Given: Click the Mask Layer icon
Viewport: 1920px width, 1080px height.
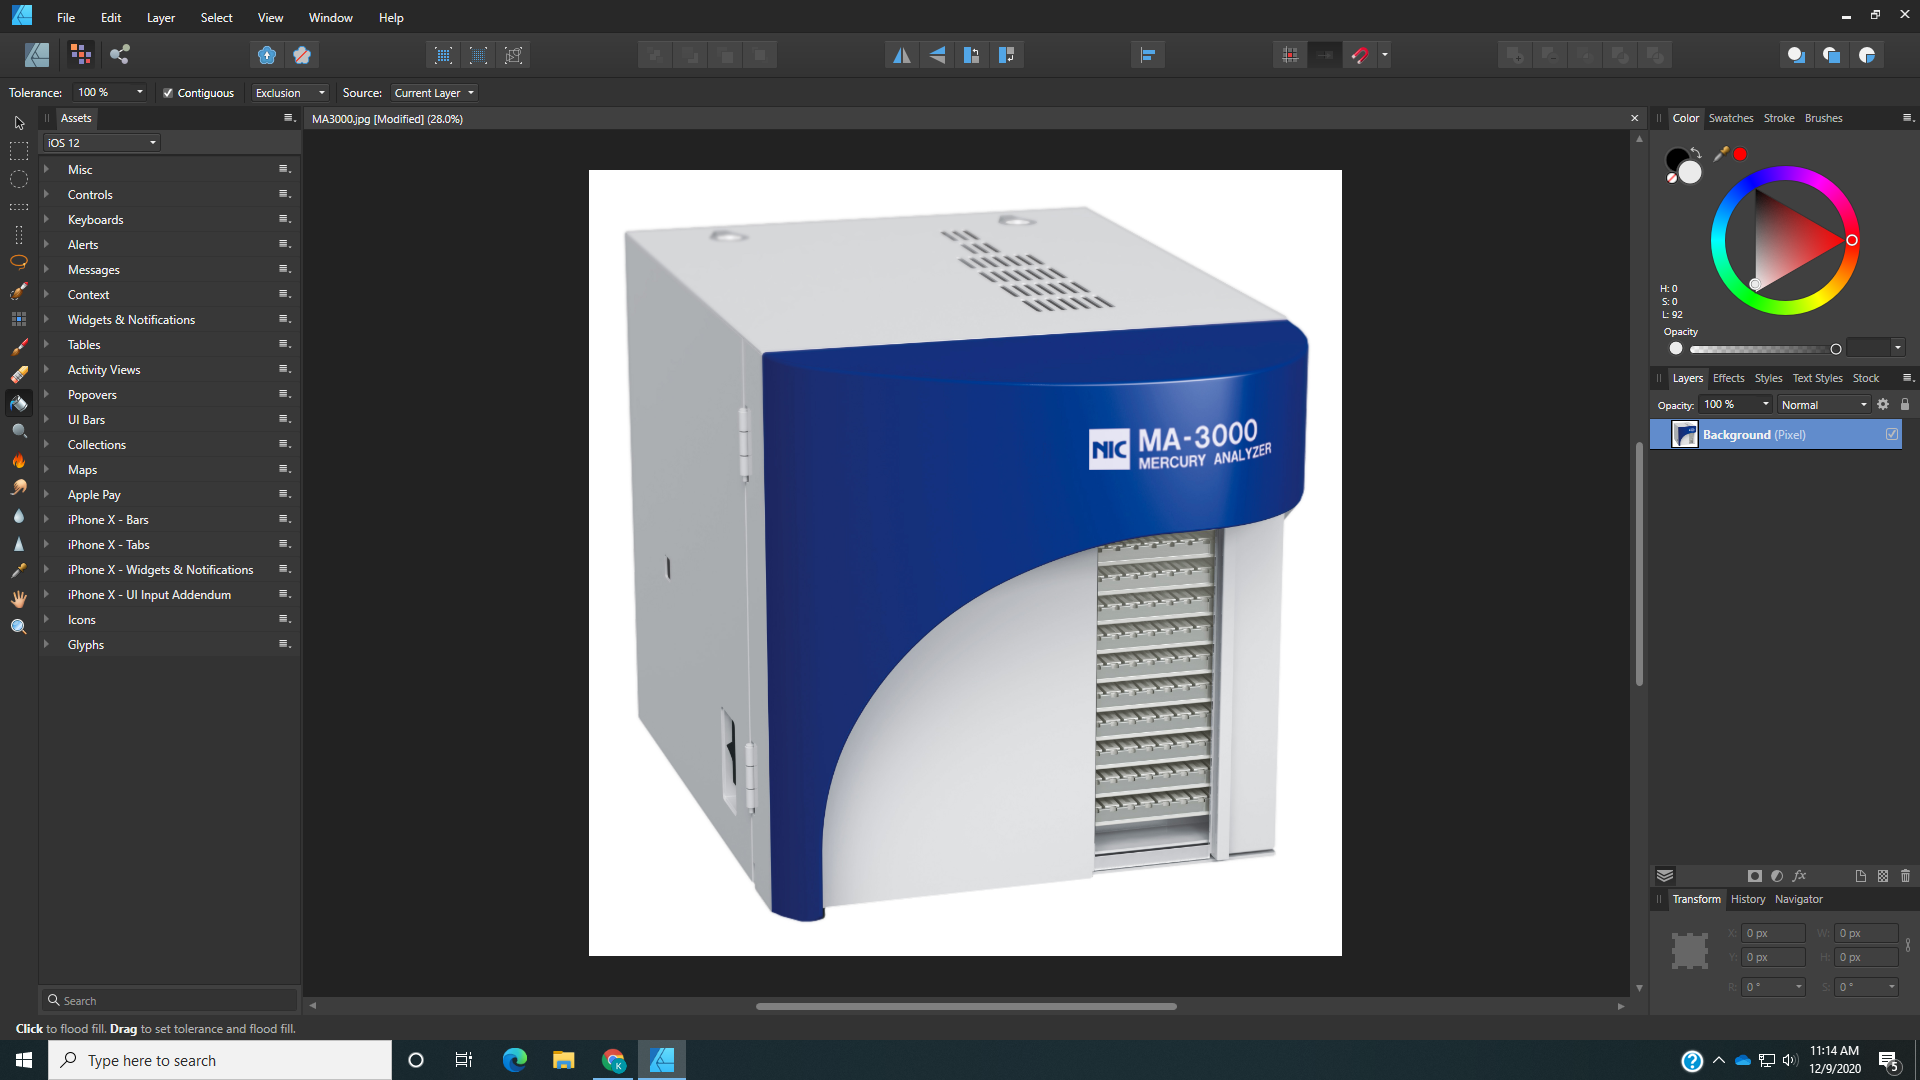Looking at the screenshot, I should click(x=1755, y=875).
